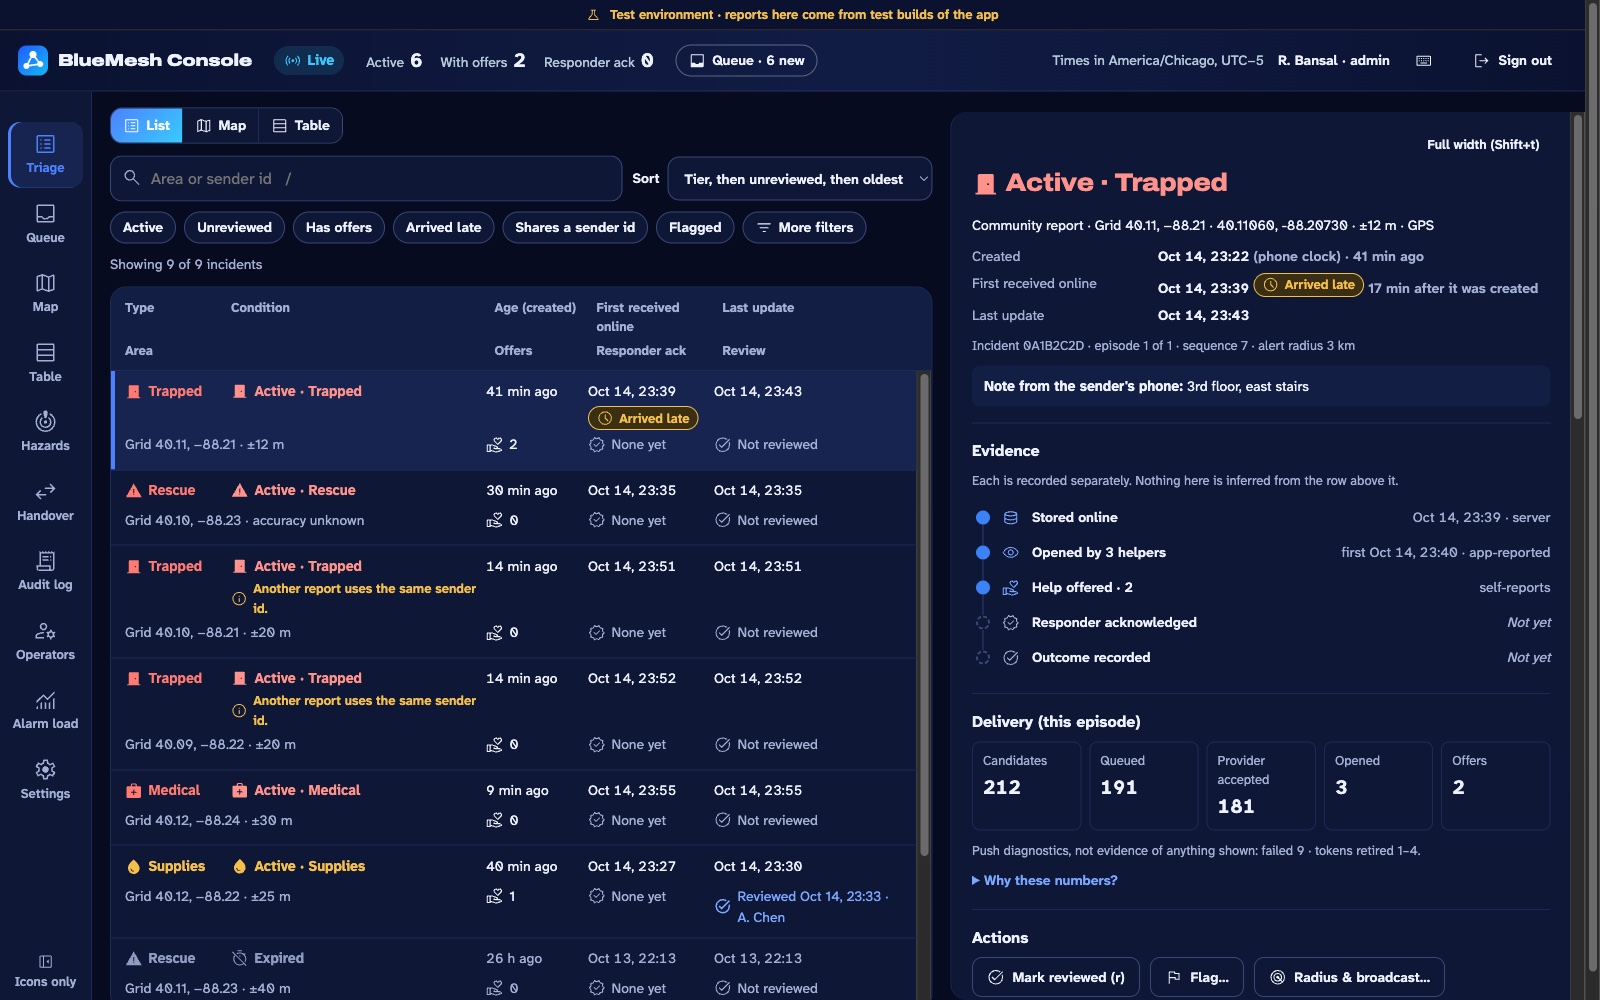Open Table in the sidebar

45,363
